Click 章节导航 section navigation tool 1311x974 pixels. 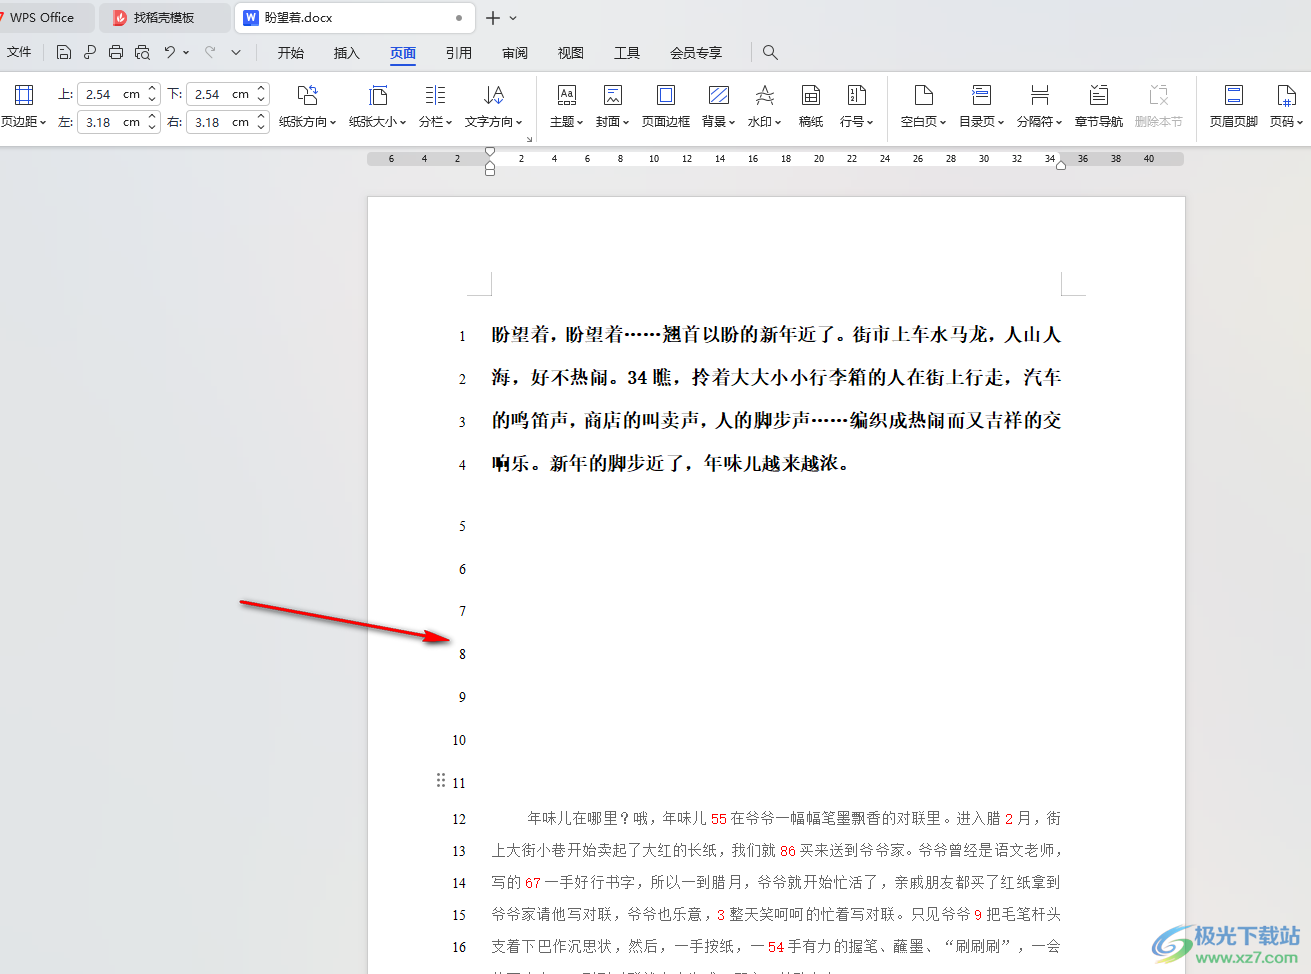[x=1099, y=107]
